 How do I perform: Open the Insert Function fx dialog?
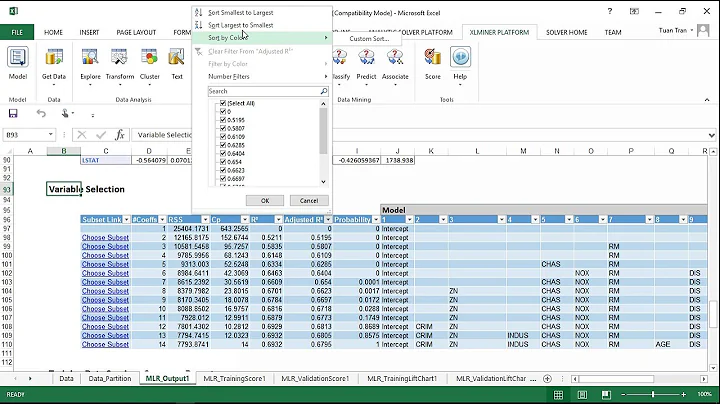click(120, 135)
